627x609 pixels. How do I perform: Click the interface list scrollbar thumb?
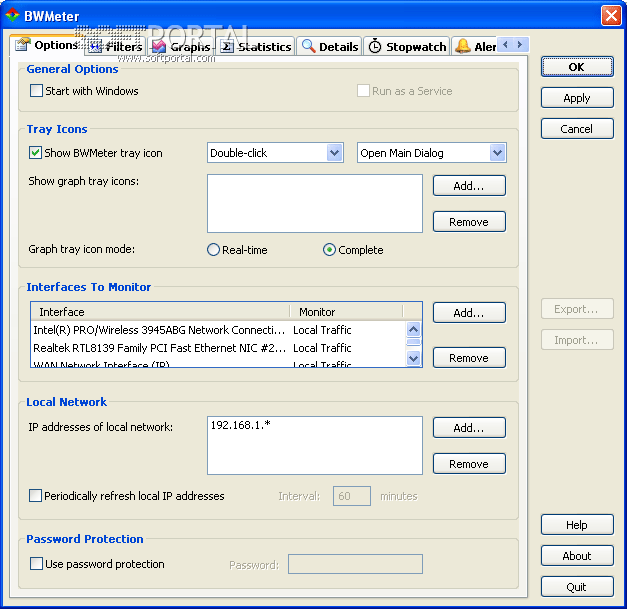pos(413,342)
